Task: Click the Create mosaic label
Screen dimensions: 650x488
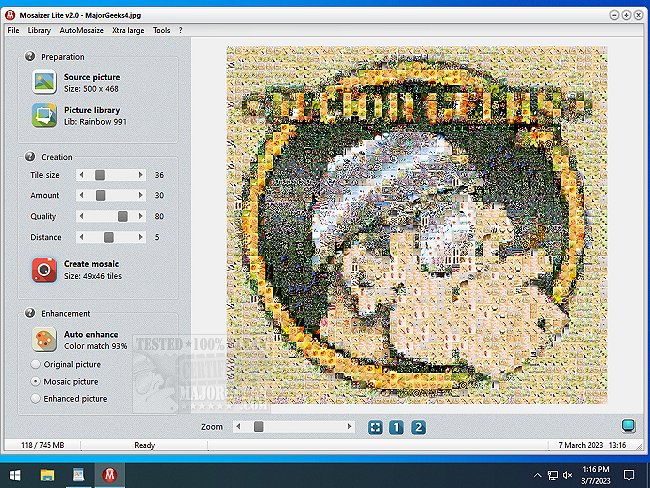Action: point(91,264)
